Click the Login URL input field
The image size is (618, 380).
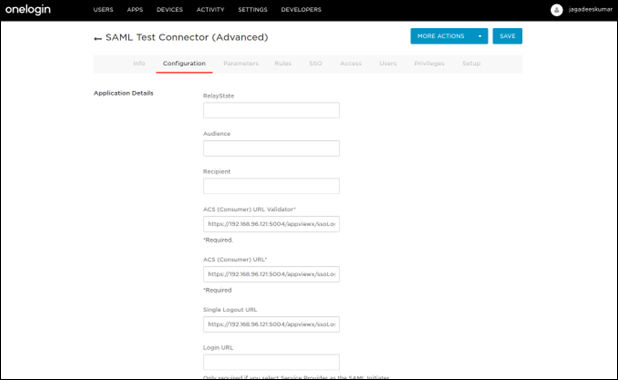pos(271,362)
